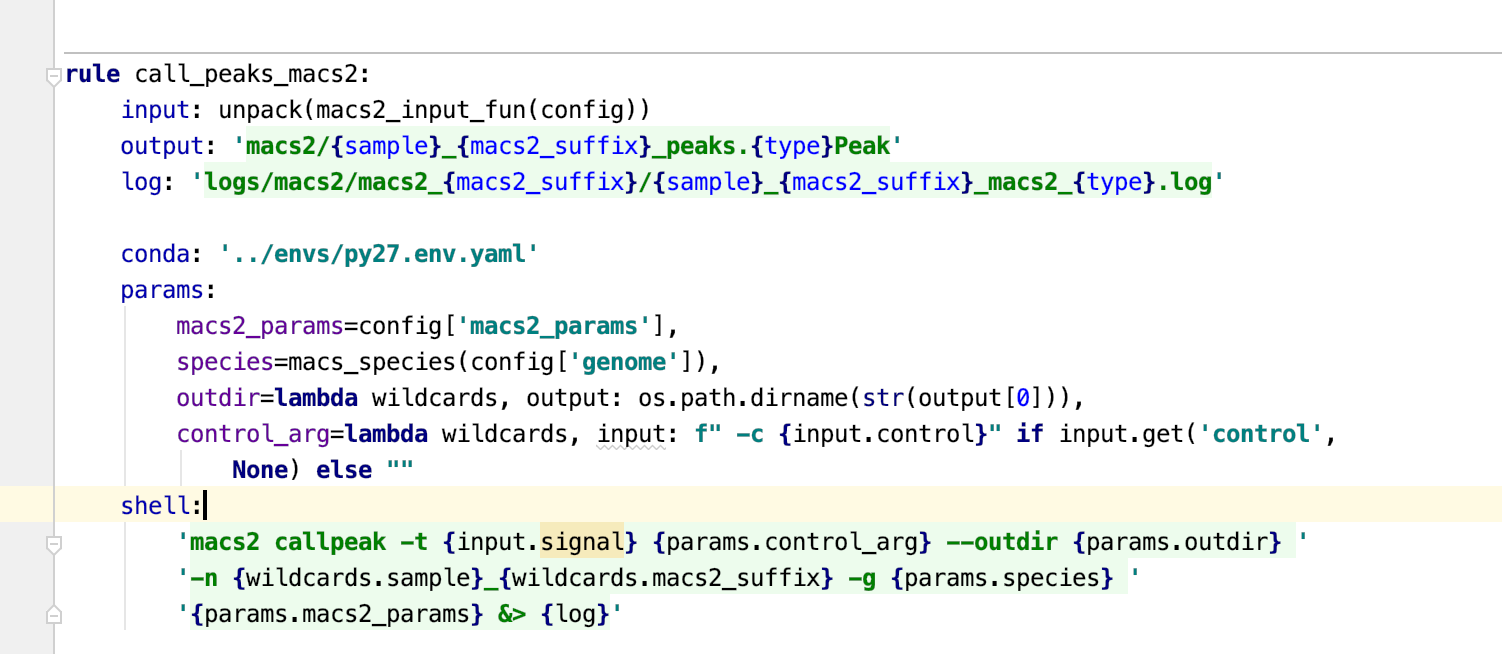The width and height of the screenshot is (1502, 654).
Task: Click the macs2 output path string
Action: (568, 146)
